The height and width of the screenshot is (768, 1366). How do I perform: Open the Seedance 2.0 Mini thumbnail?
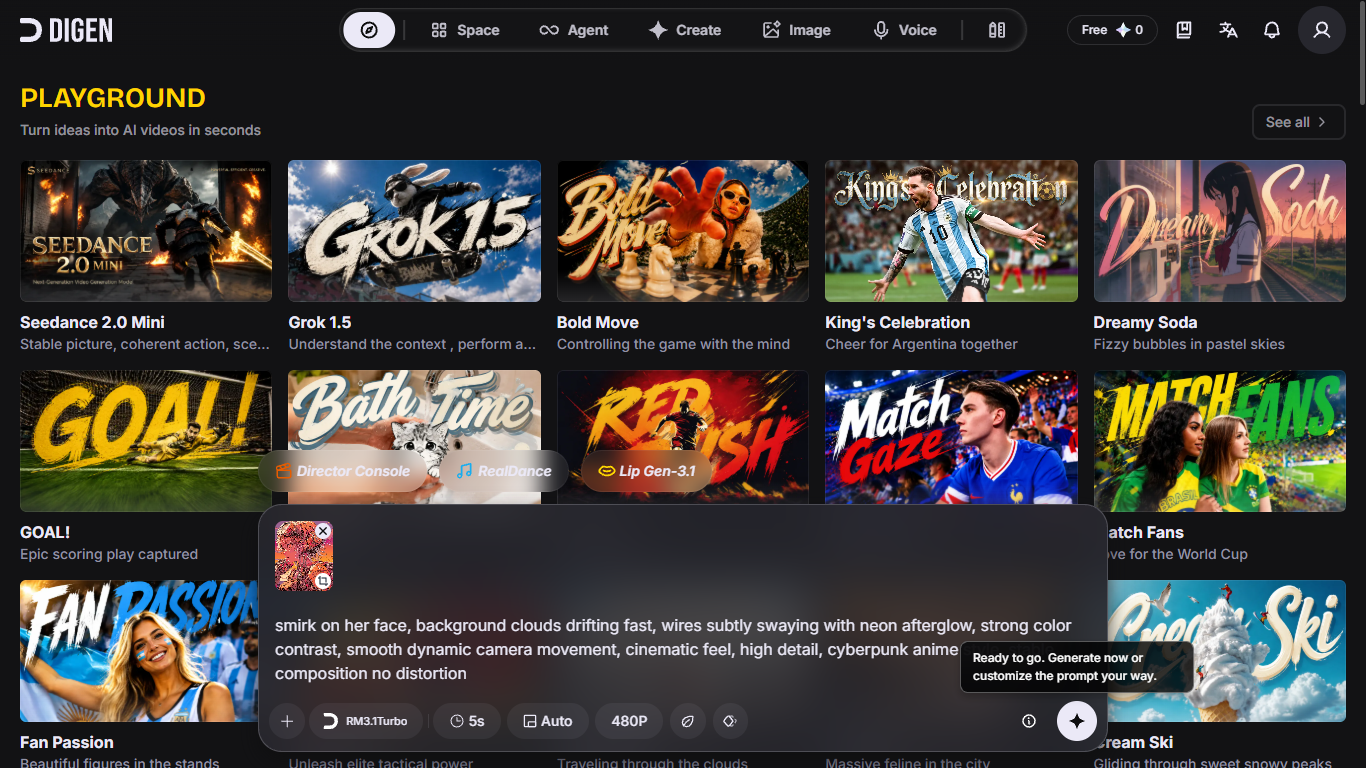point(146,231)
